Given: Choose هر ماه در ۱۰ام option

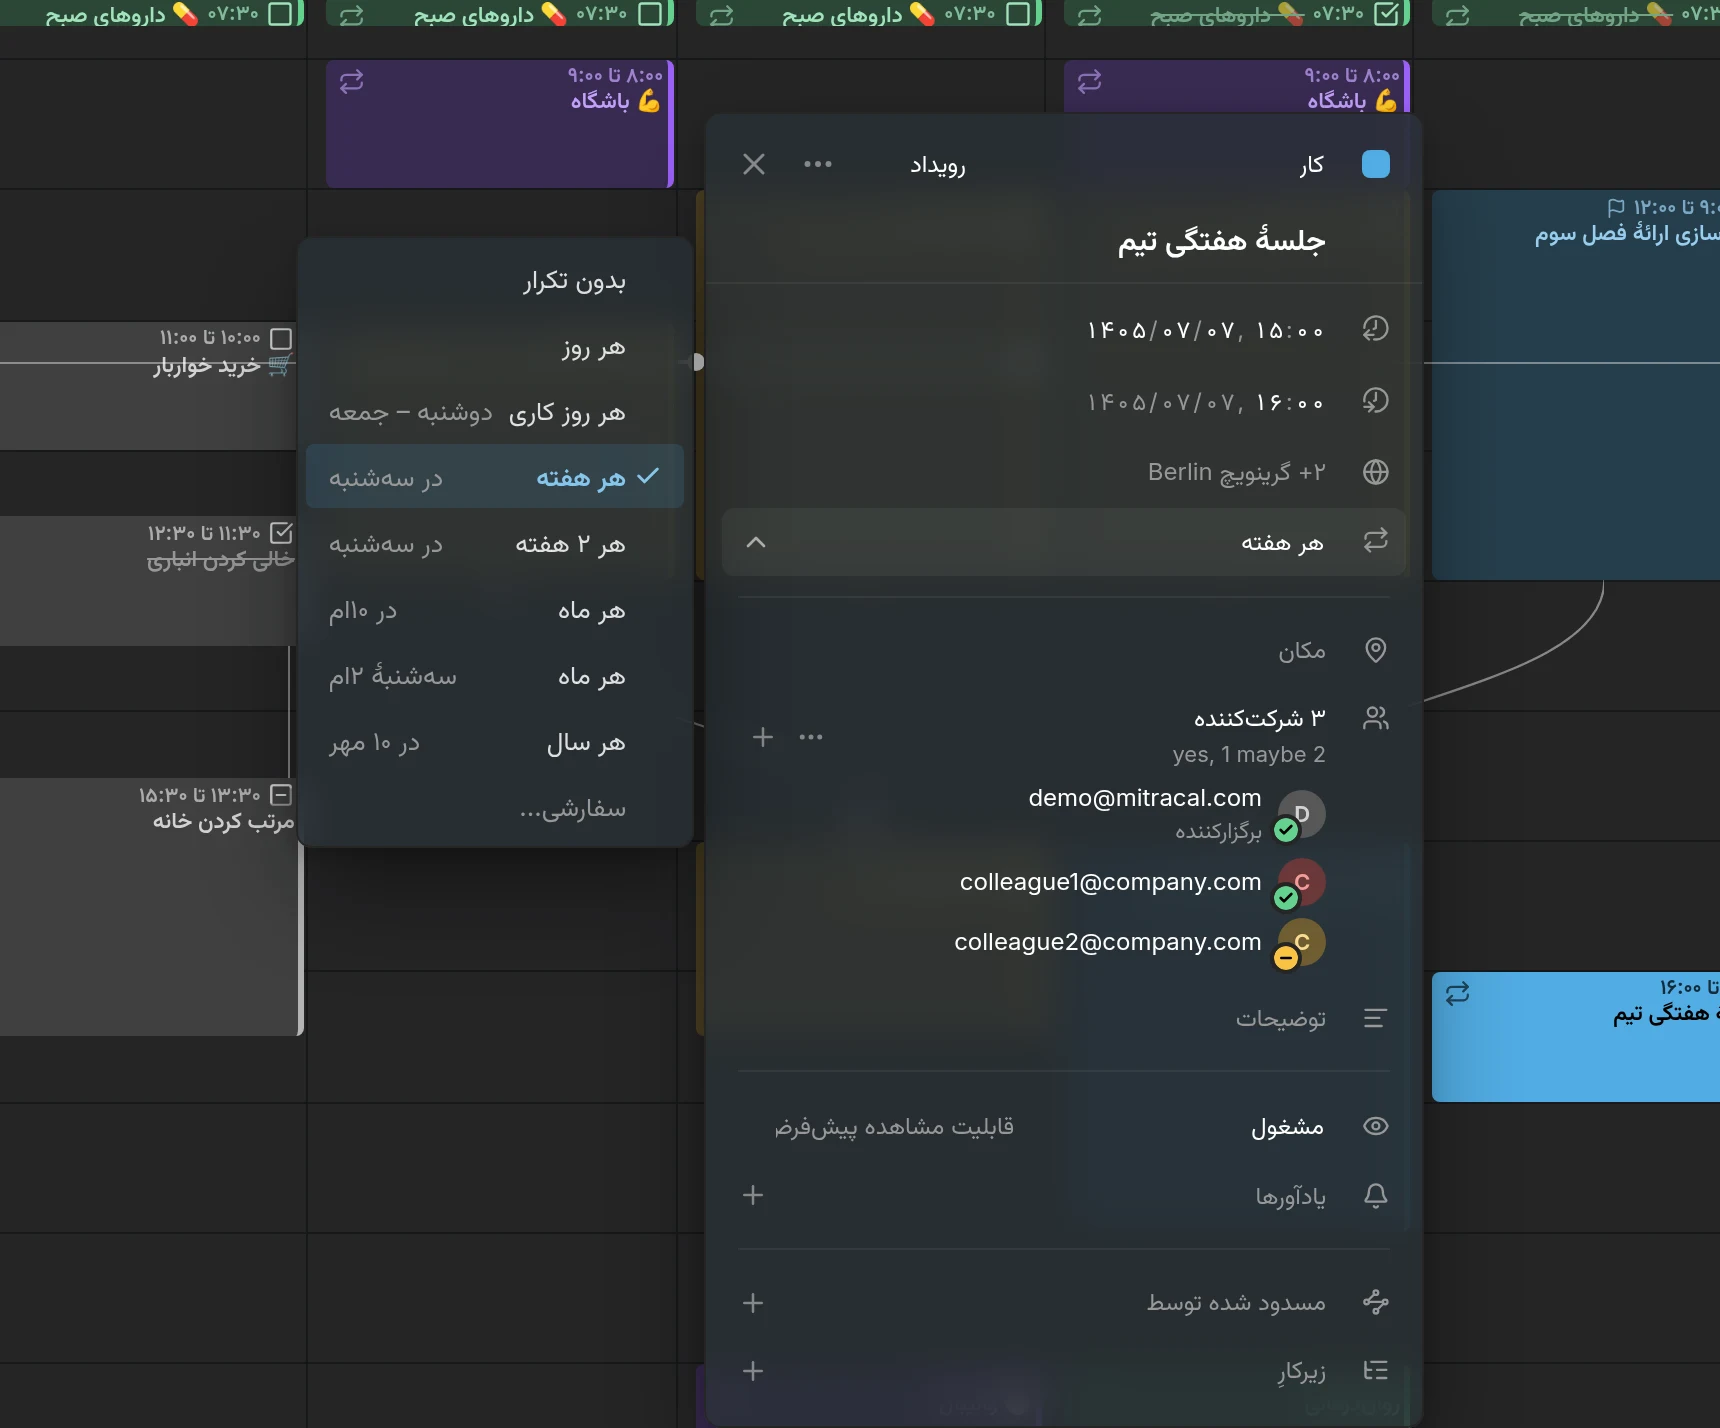Looking at the screenshot, I should (x=495, y=610).
